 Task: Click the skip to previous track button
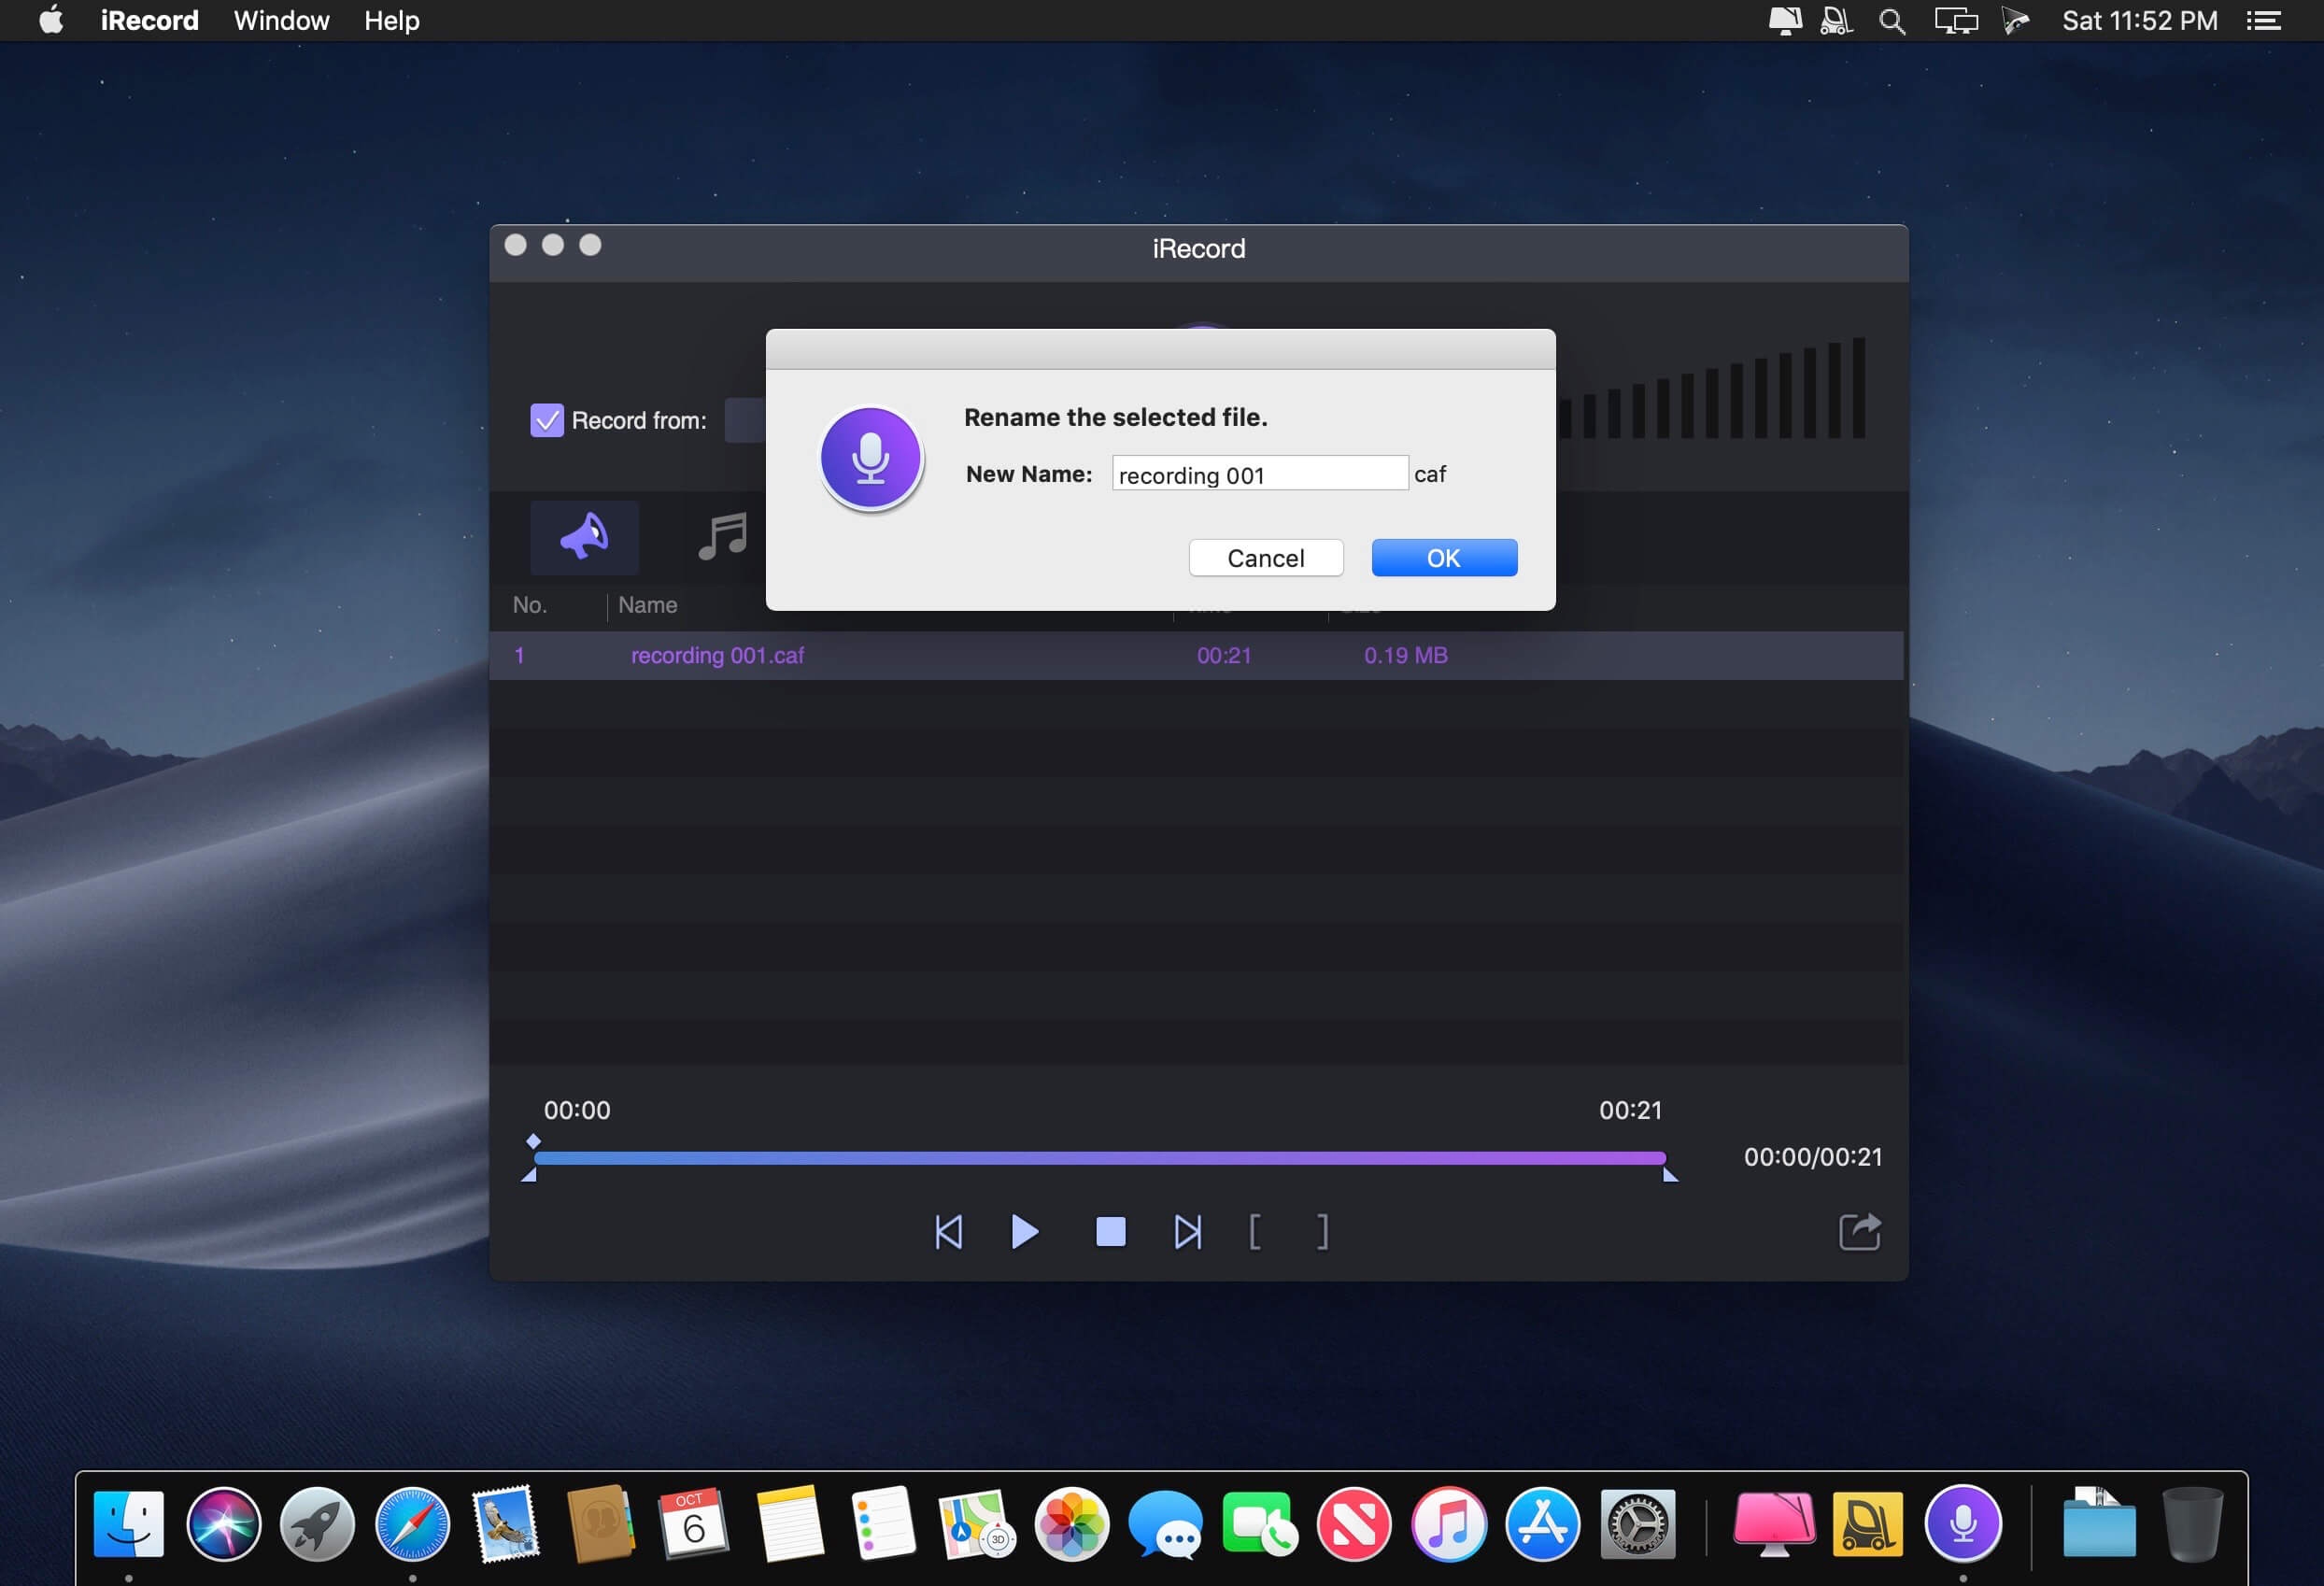tap(948, 1232)
